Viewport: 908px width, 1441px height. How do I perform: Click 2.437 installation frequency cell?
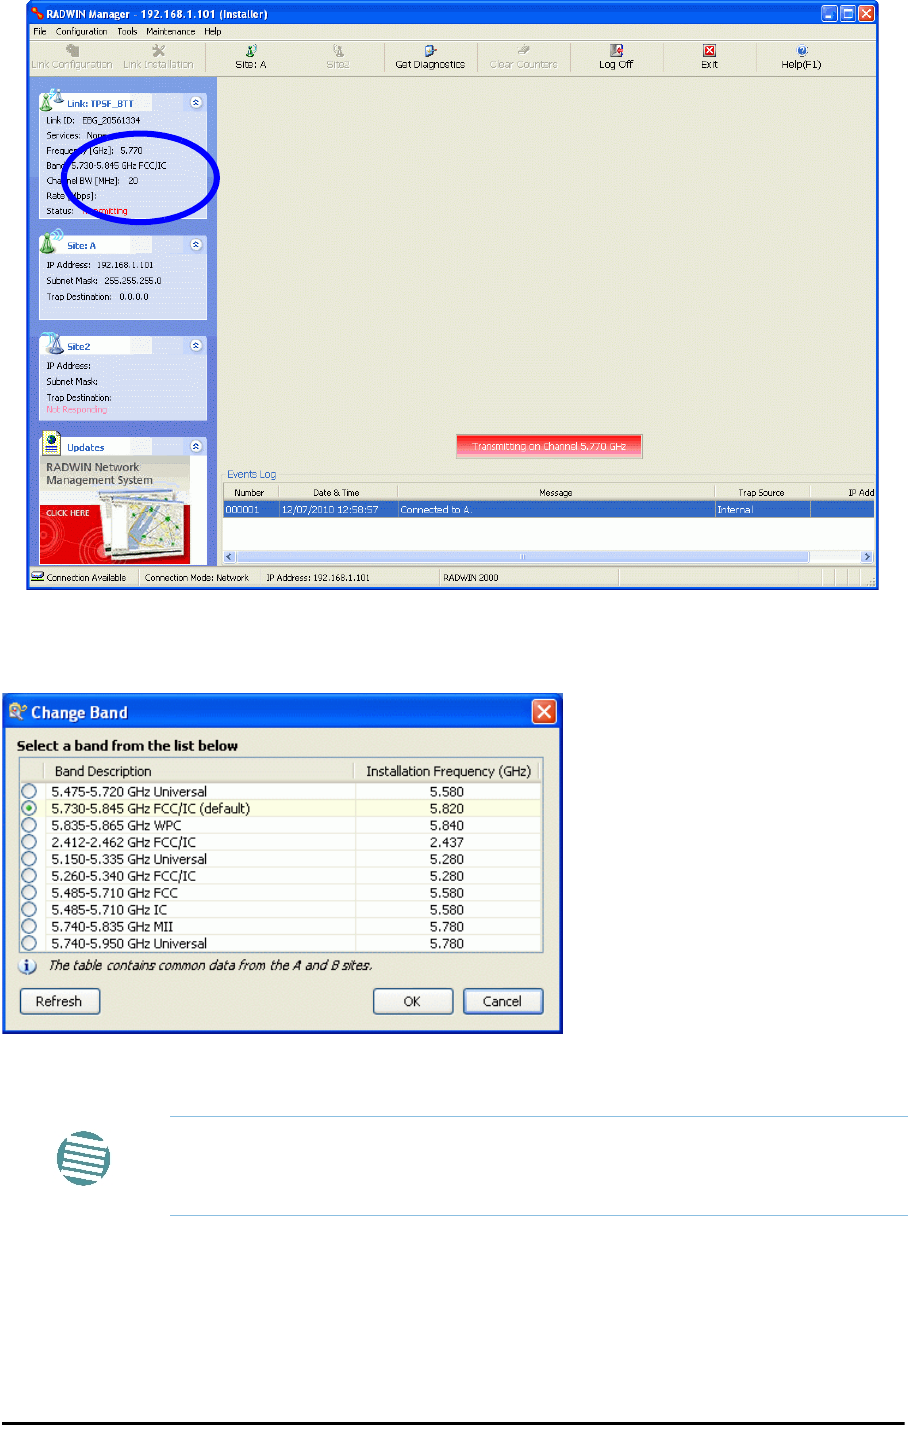tap(447, 842)
